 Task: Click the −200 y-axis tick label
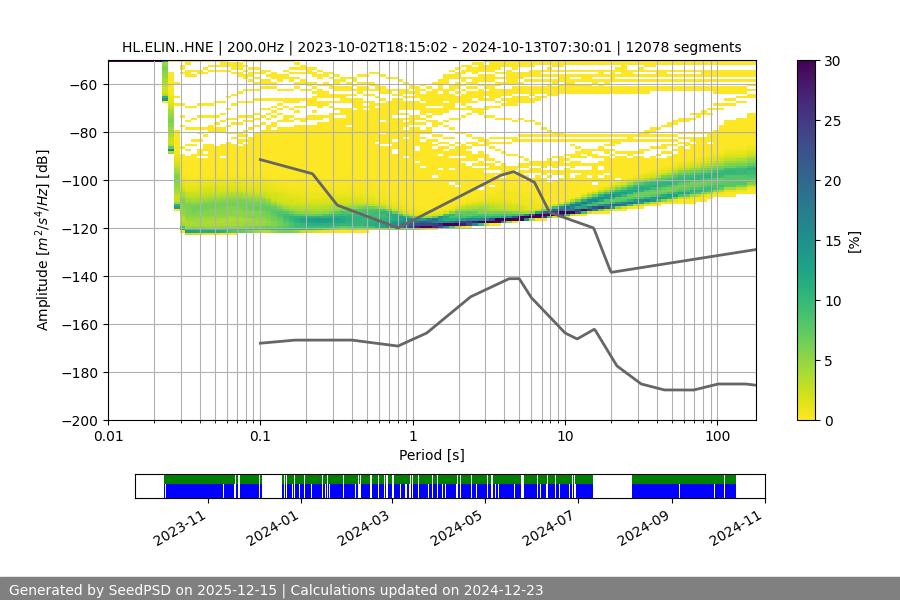pos(81,421)
